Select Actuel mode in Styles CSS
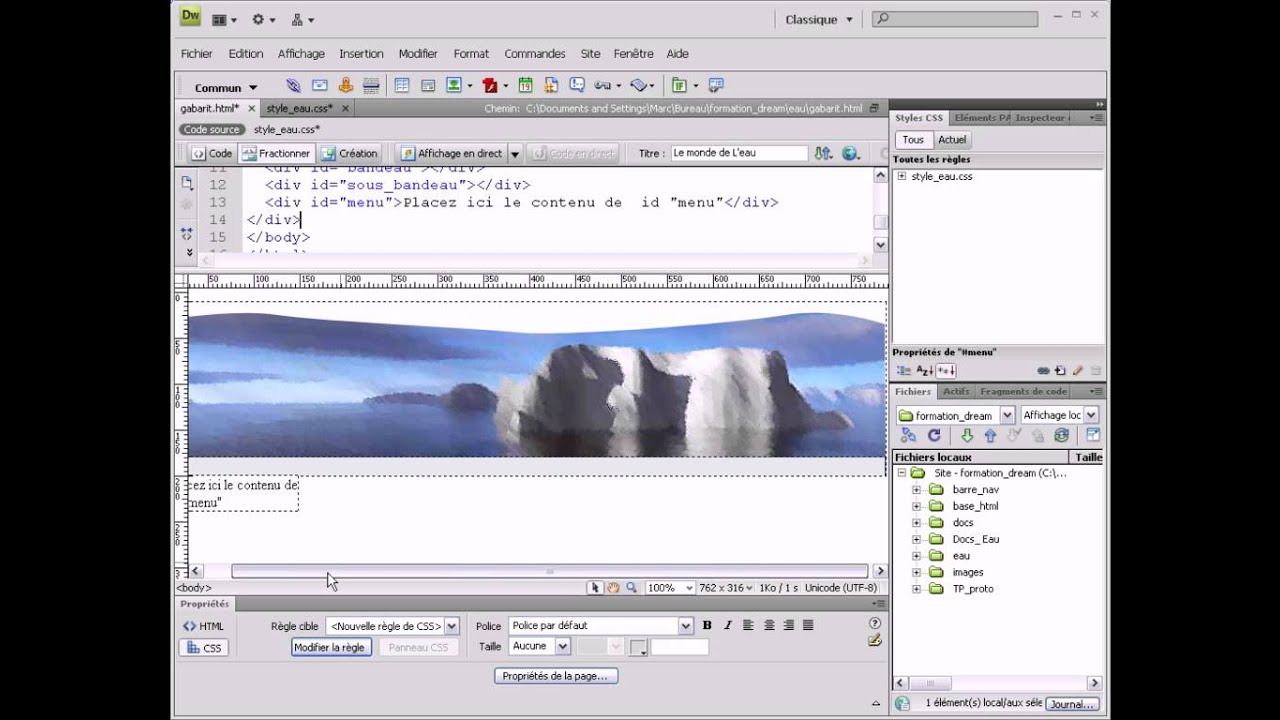 click(x=952, y=140)
